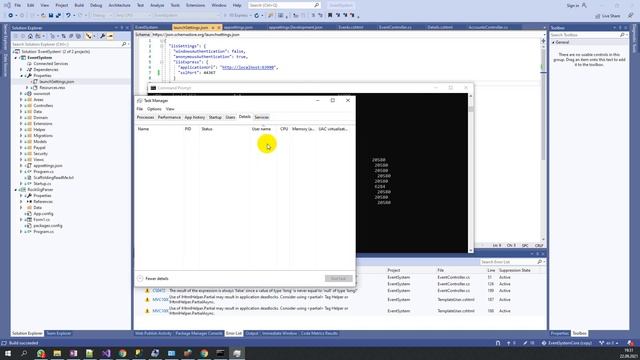Collapse the EventSystem project node
The width and height of the screenshot is (640, 360).
[16, 58]
